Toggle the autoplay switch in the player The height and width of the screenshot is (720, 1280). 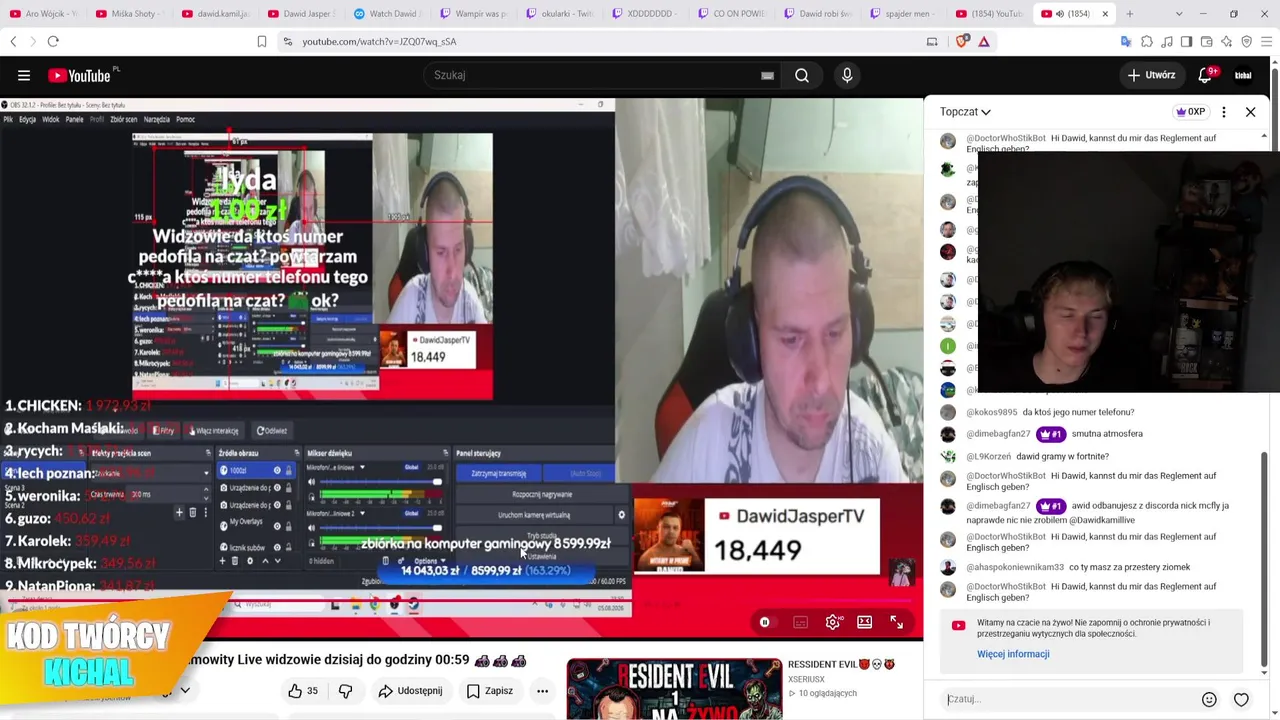pyautogui.click(x=765, y=622)
